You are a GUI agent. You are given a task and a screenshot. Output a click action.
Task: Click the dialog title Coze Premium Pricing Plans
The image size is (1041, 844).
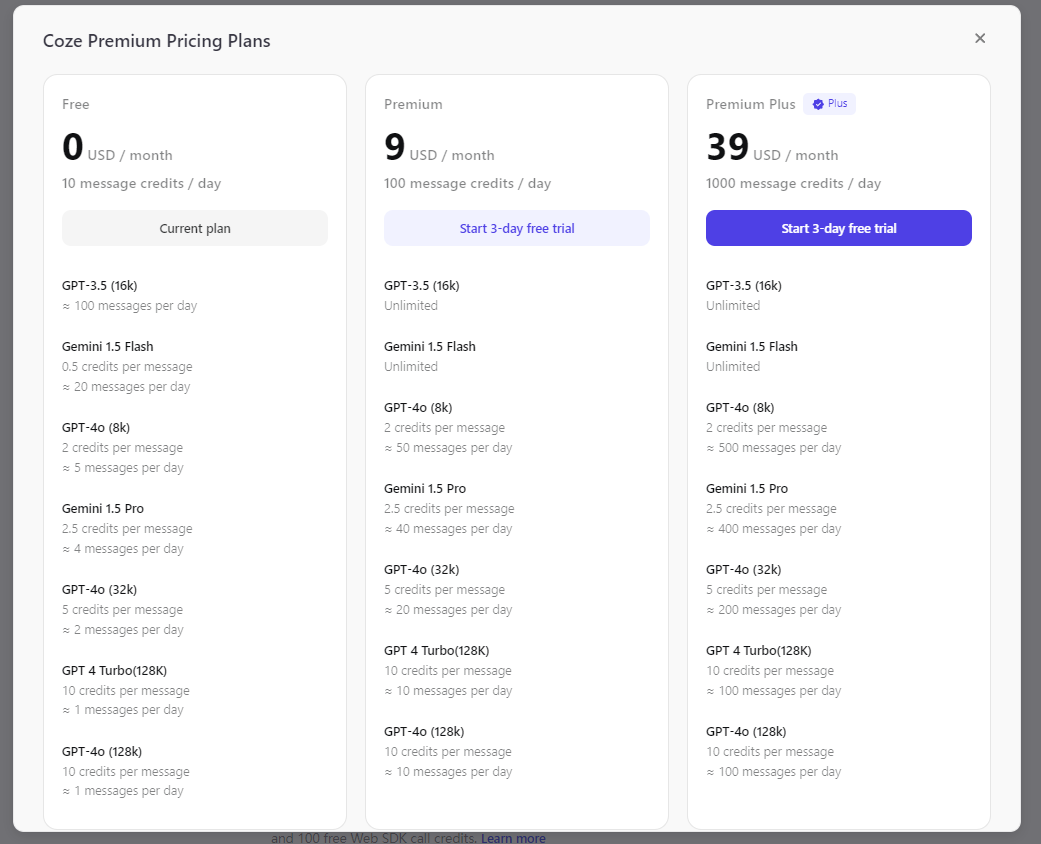[156, 41]
